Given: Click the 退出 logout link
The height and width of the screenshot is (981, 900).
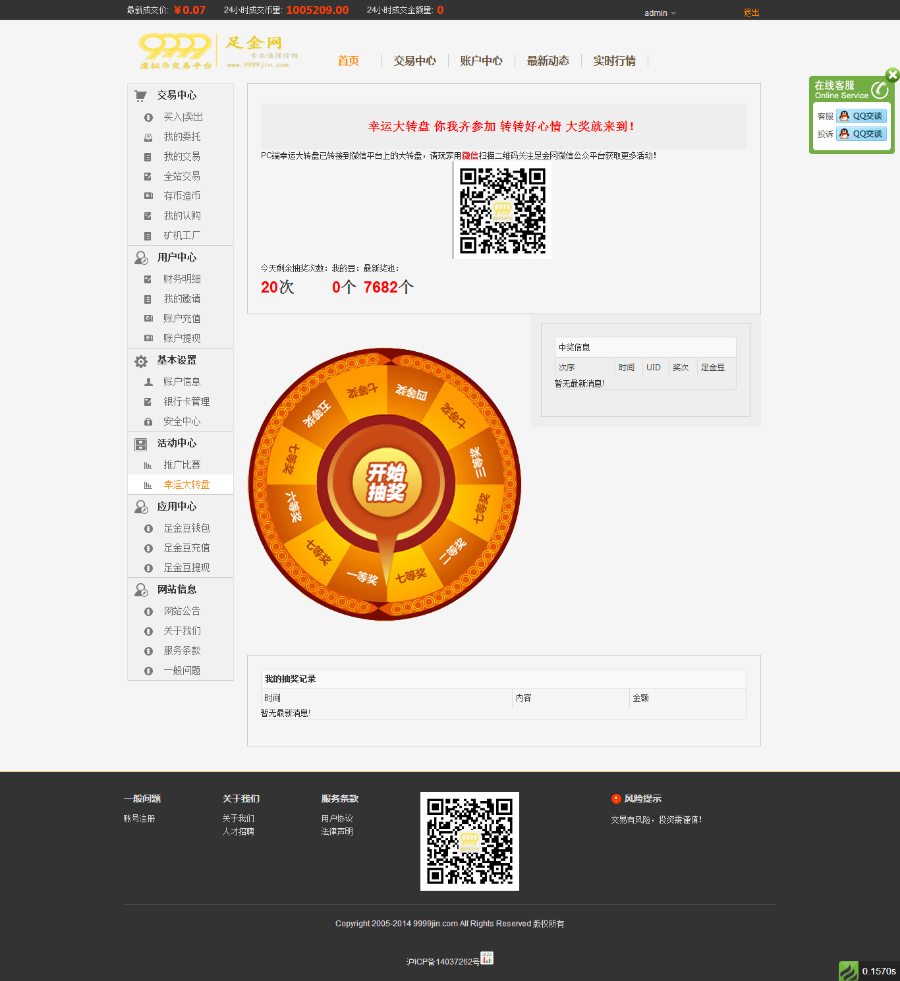Looking at the screenshot, I should 751,13.
